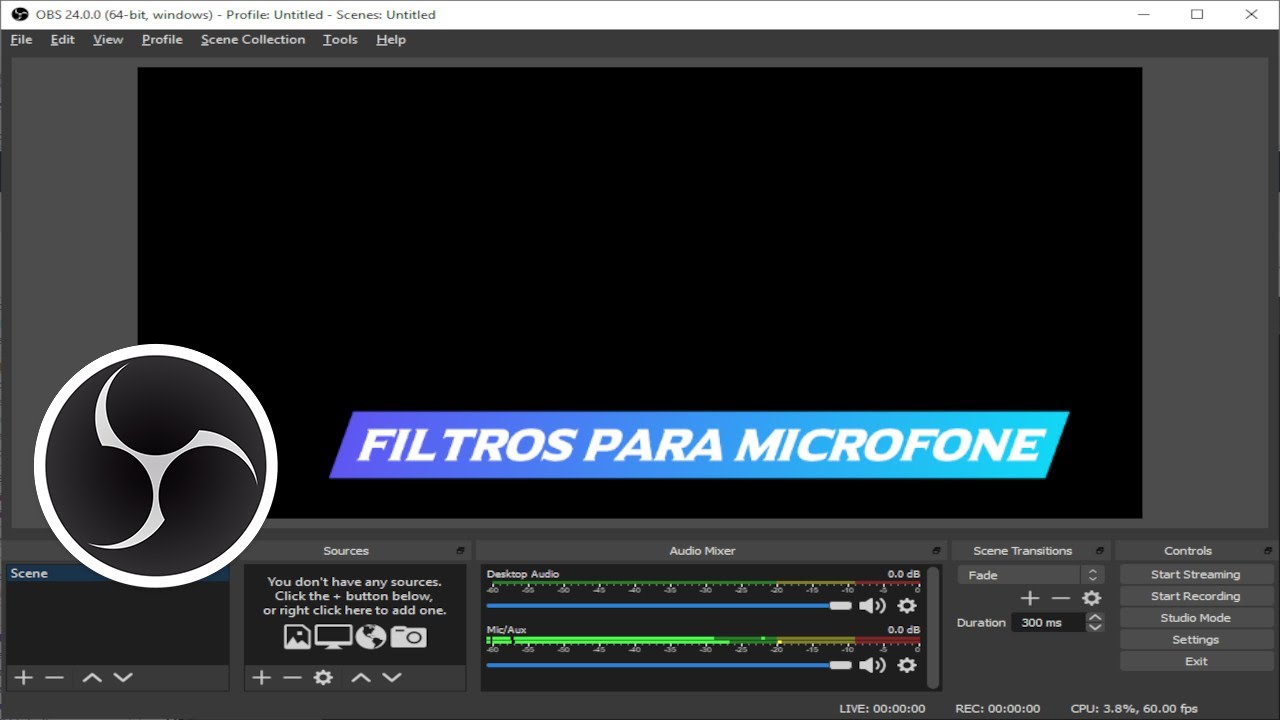Click the black preview canvas

click(640, 293)
